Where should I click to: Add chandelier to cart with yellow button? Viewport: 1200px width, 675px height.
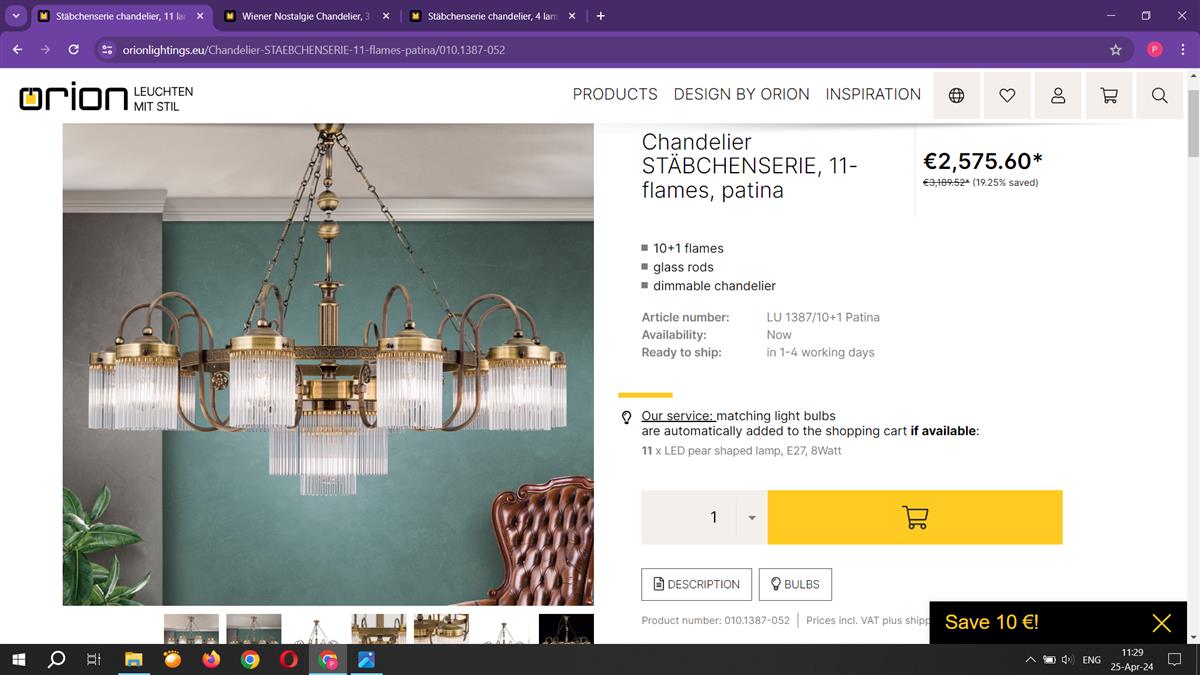click(915, 517)
